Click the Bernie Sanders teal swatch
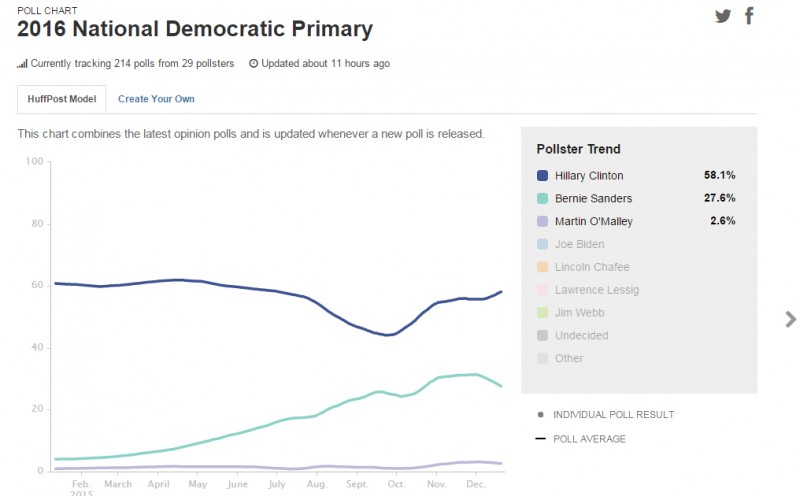 [543, 199]
